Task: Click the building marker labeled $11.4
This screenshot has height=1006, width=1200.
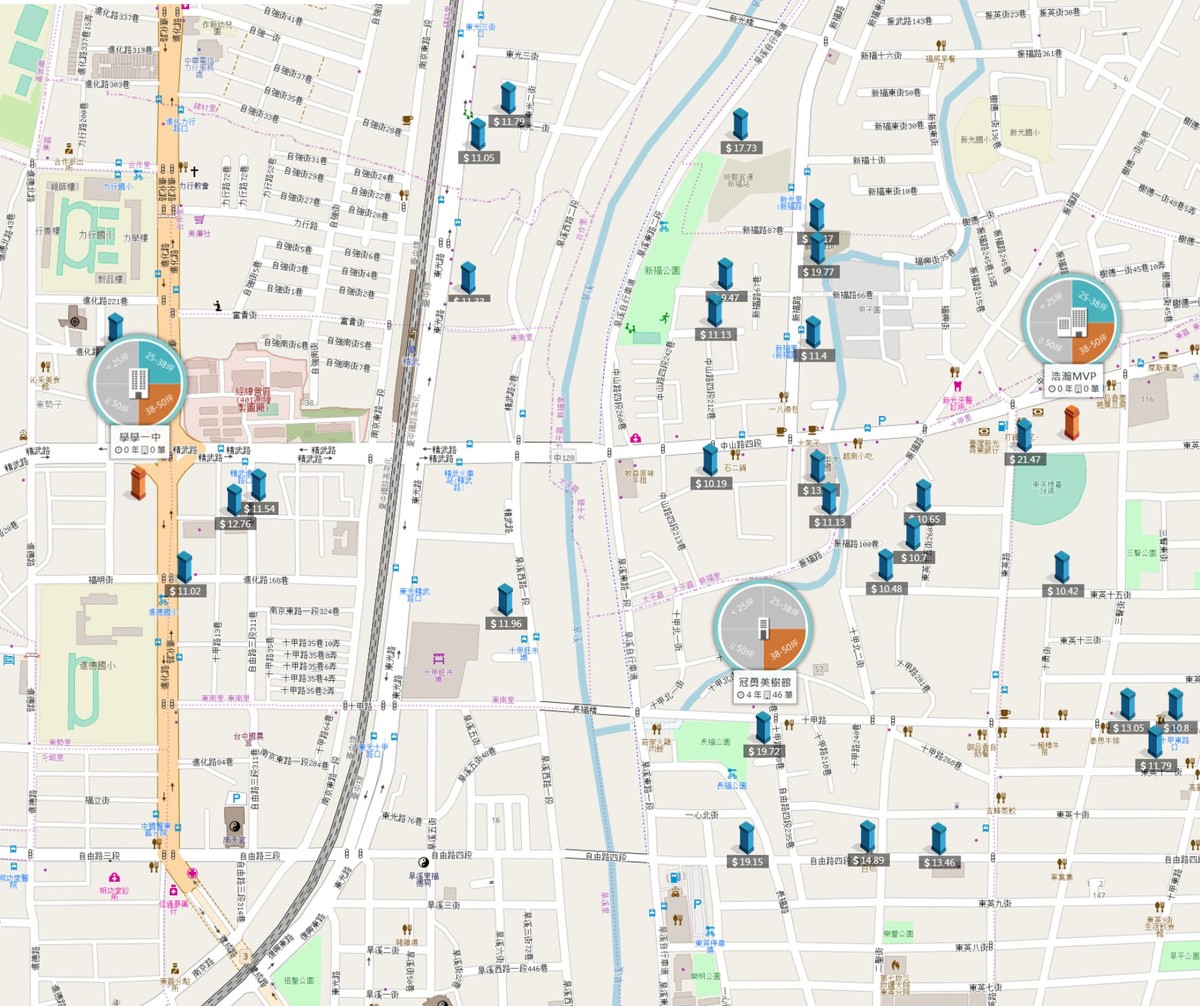Action: [x=813, y=339]
